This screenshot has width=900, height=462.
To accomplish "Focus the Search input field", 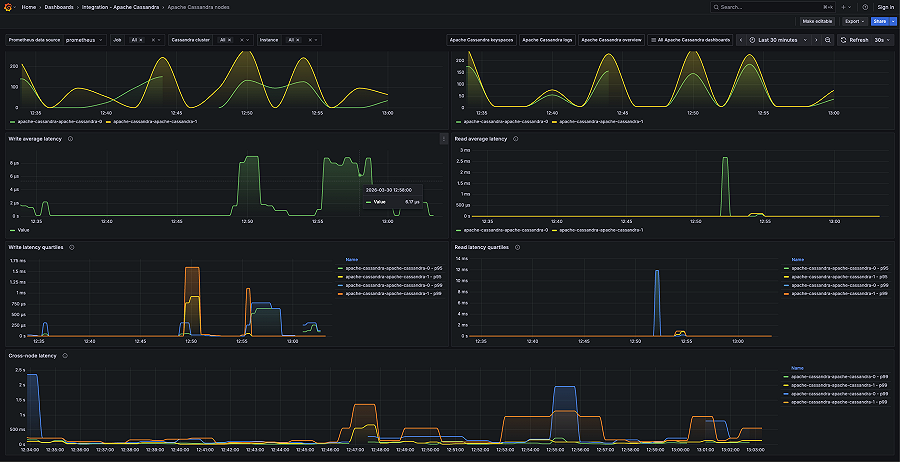I will tap(773, 7).
